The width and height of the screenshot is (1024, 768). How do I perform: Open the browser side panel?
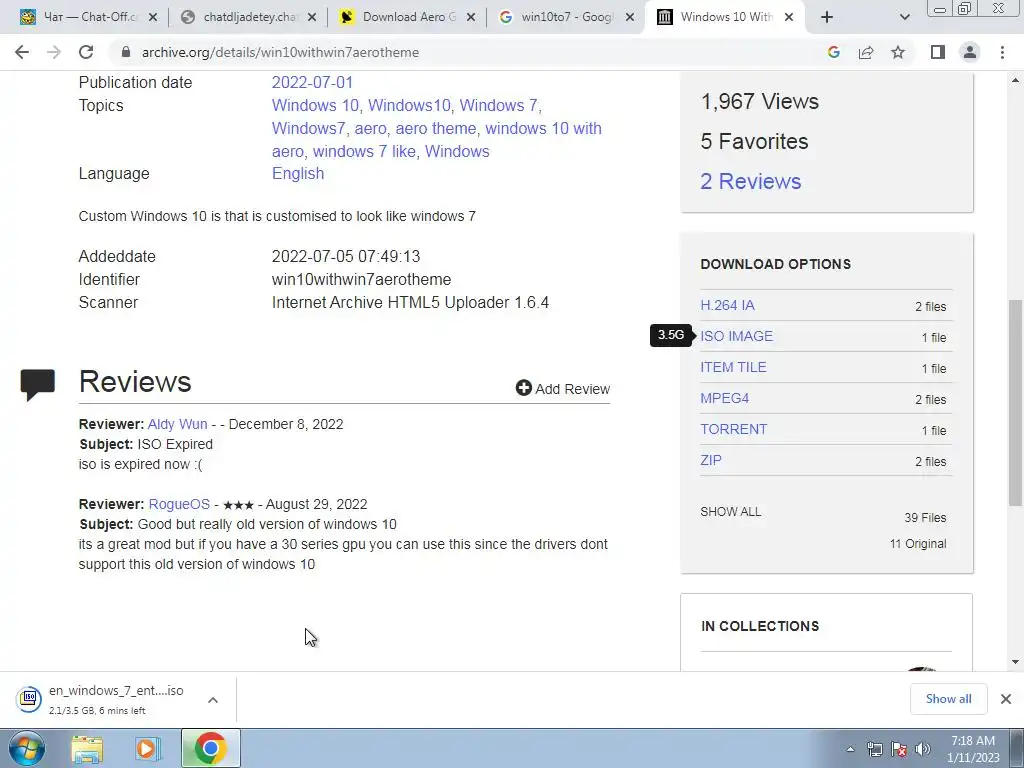pyautogui.click(x=938, y=52)
